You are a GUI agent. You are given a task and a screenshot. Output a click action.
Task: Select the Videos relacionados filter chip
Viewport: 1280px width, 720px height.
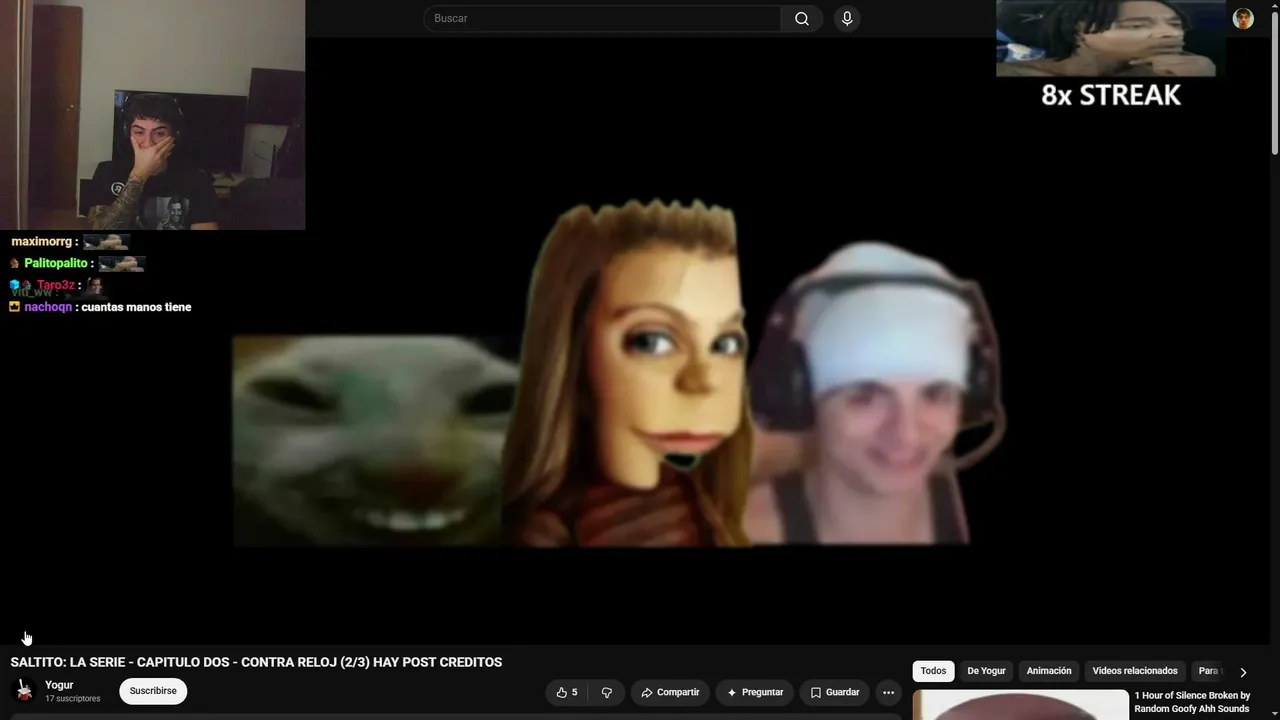[1135, 671]
